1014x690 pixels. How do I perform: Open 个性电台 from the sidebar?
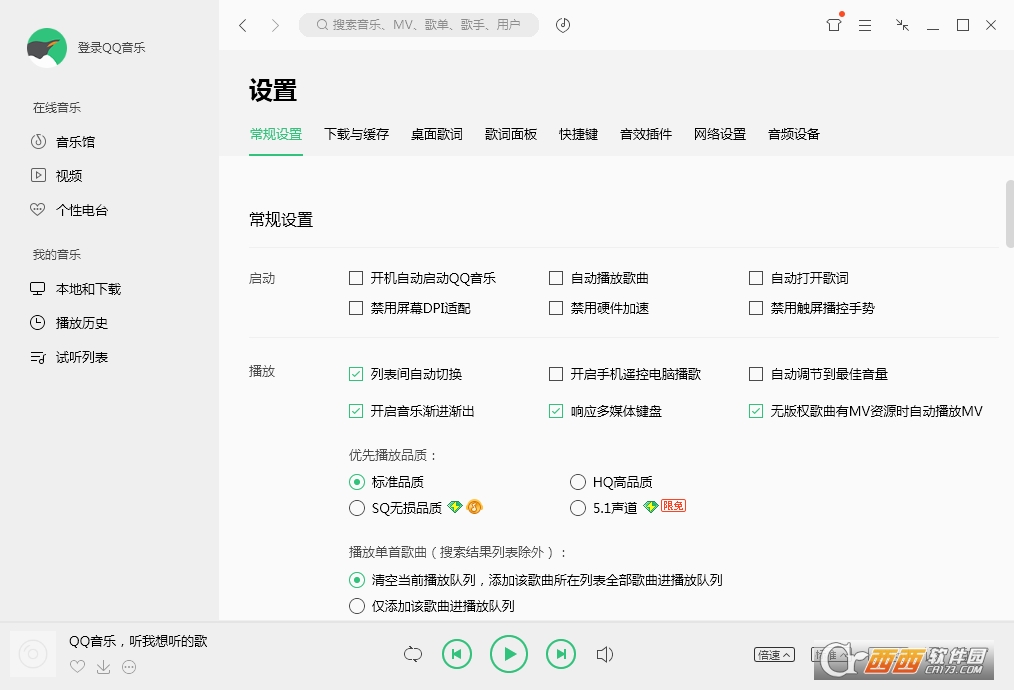point(75,209)
